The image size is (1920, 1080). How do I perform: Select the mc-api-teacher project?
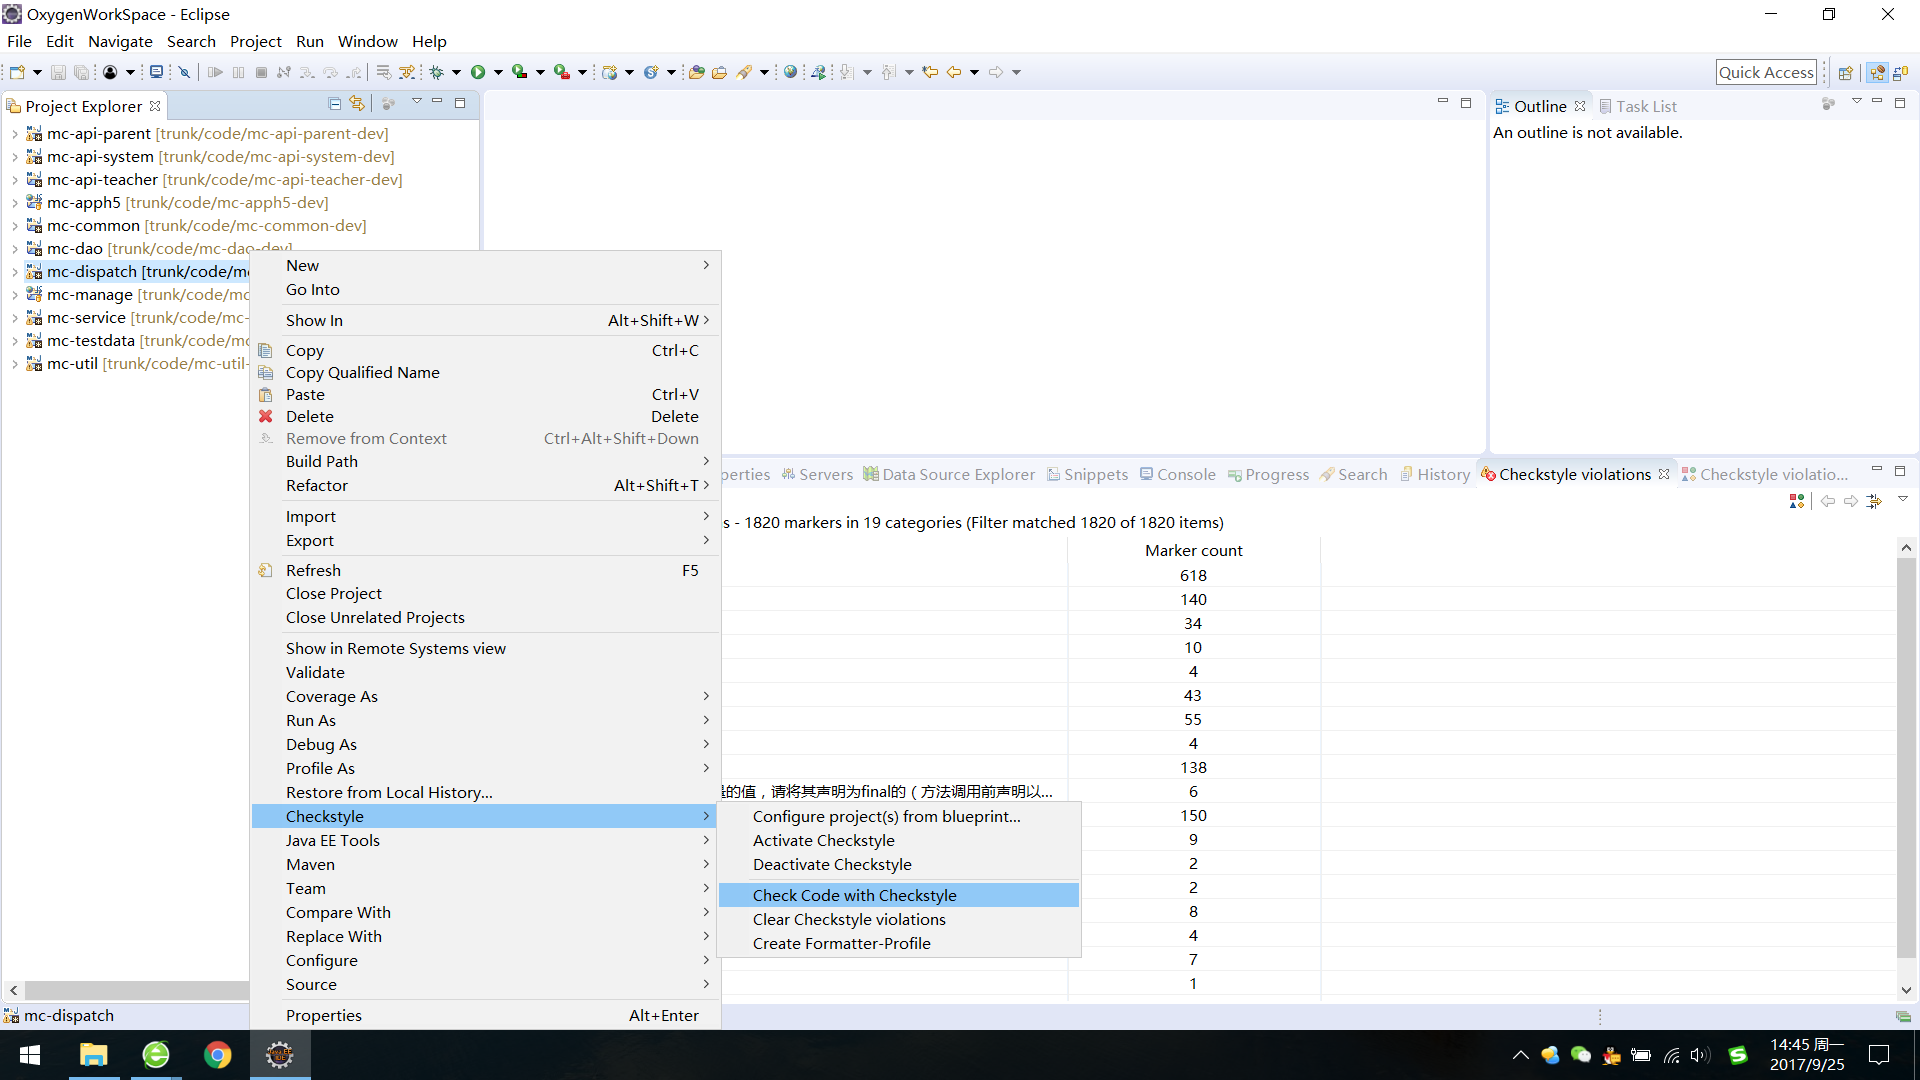[x=213, y=180]
